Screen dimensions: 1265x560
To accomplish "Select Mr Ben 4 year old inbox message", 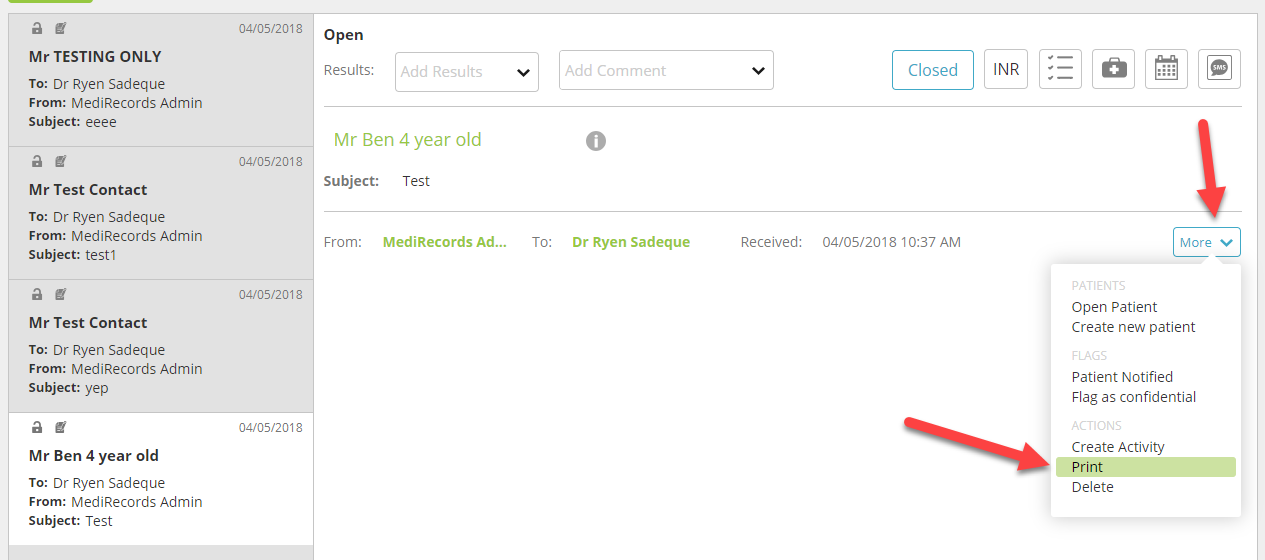I will click(161, 479).
